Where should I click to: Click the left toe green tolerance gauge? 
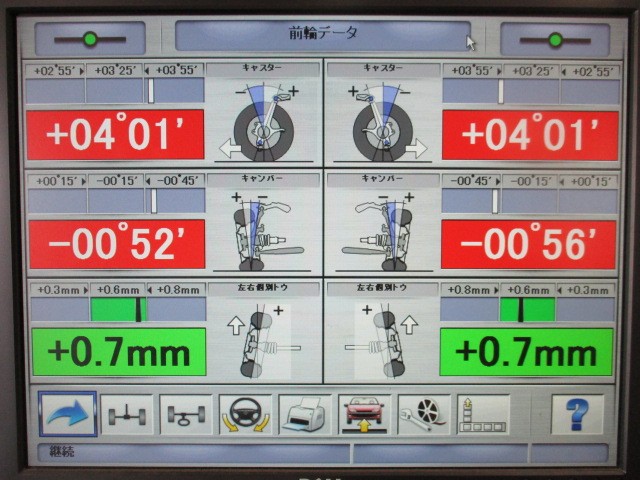point(119,309)
